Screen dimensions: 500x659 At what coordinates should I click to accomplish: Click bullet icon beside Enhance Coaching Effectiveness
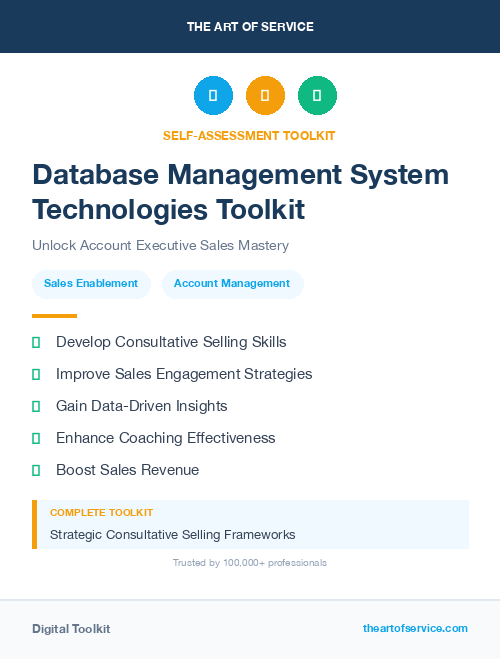point(36,438)
